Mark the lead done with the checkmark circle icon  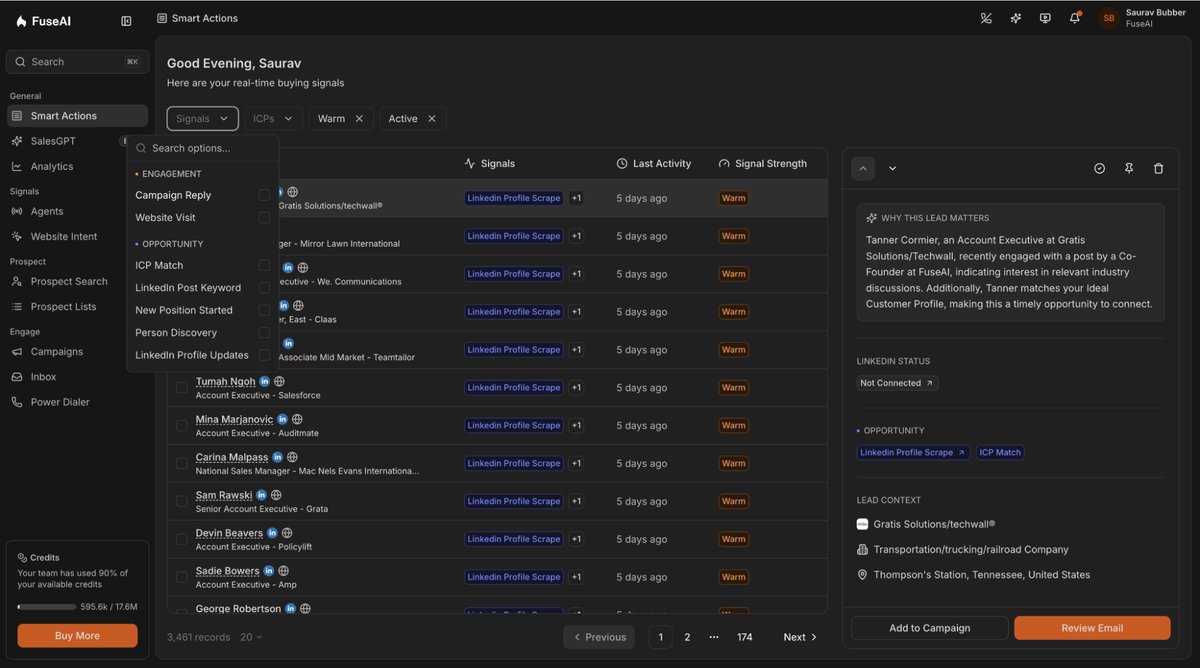click(1099, 168)
